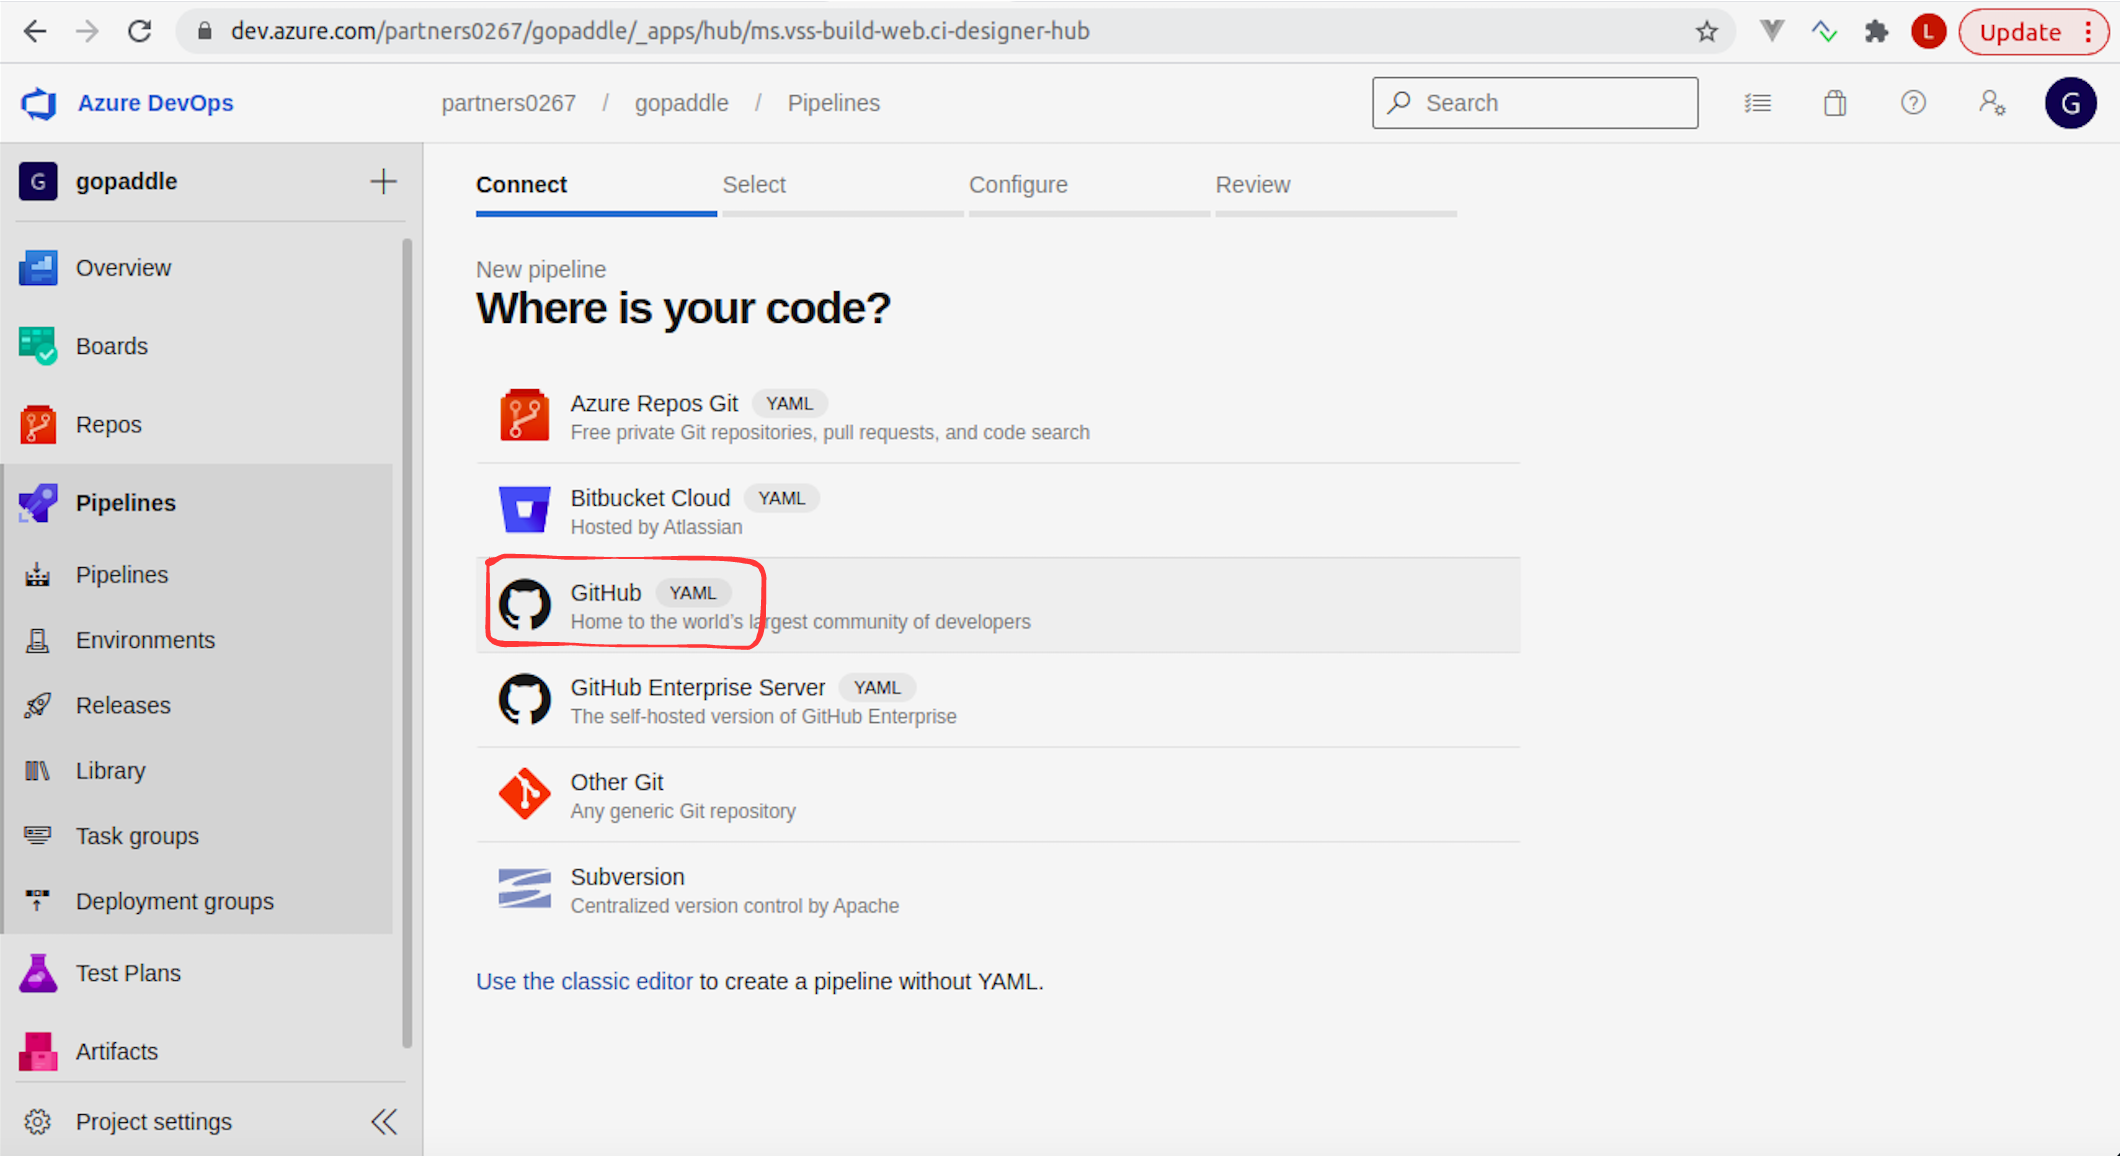Screen dimensions: 2120x1156
Task: Open the browser Extensions puzzle icon
Action: tap(1876, 31)
